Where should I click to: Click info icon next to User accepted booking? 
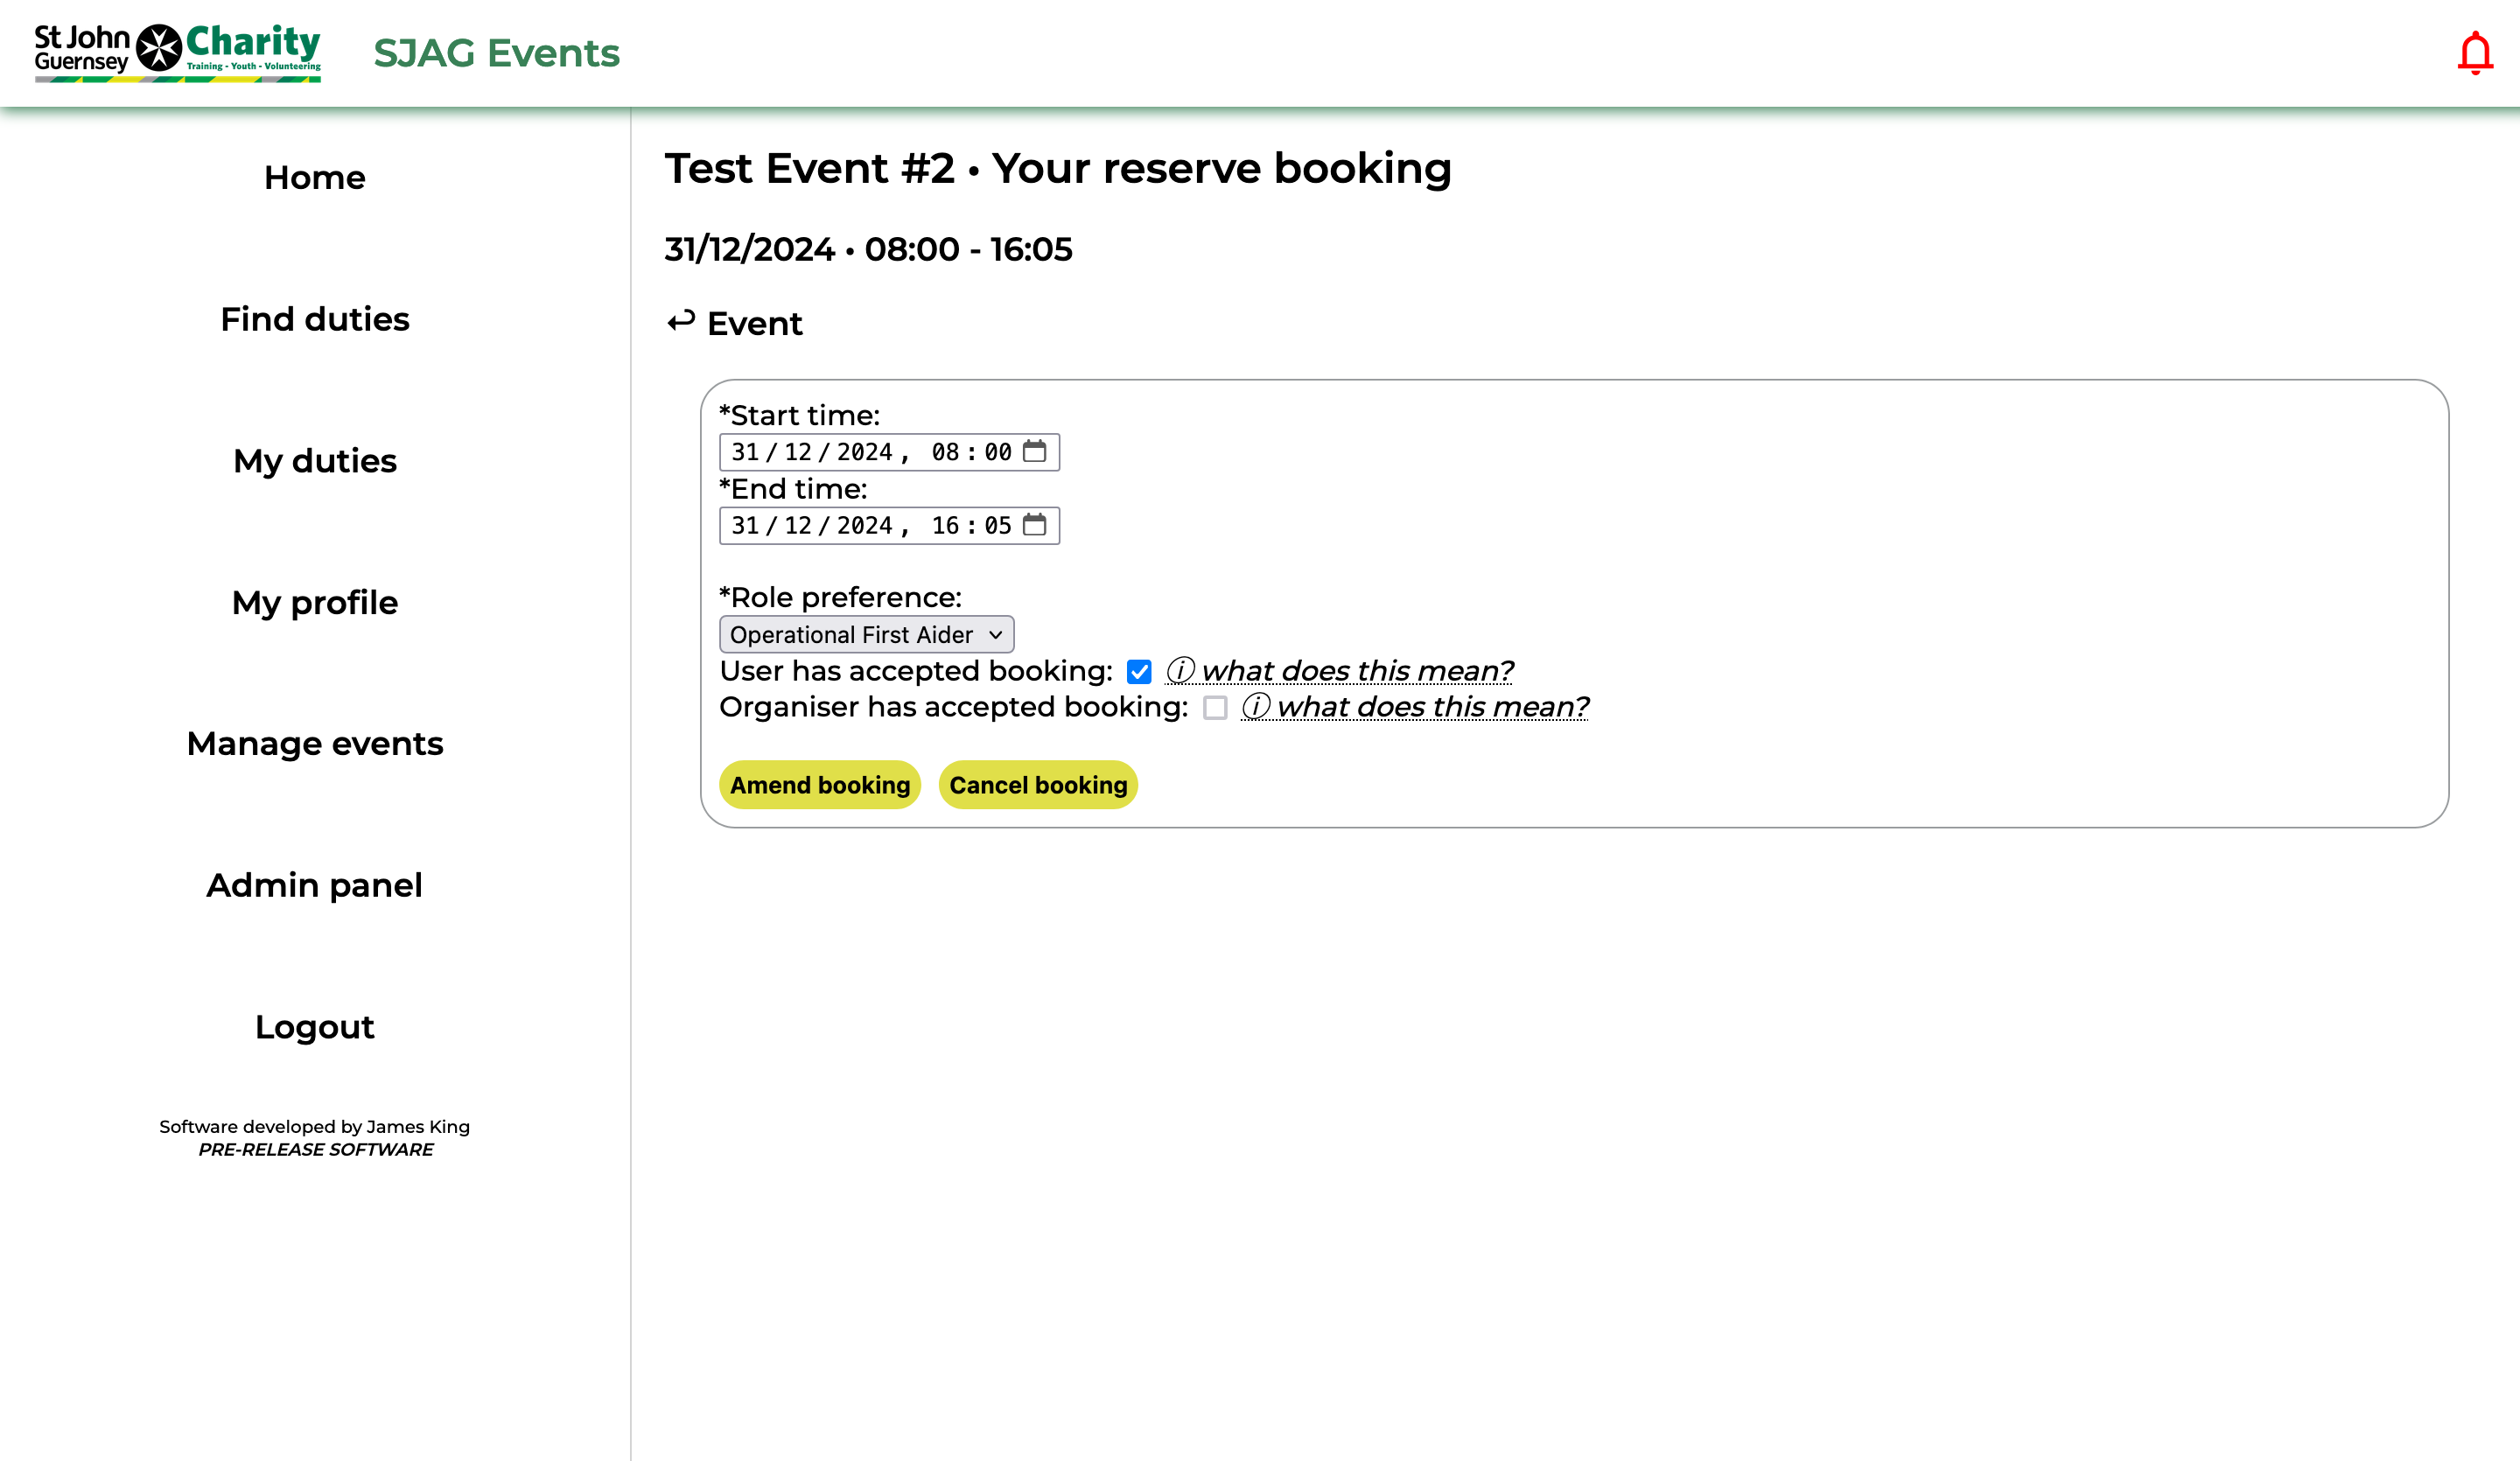[x=1180, y=670]
